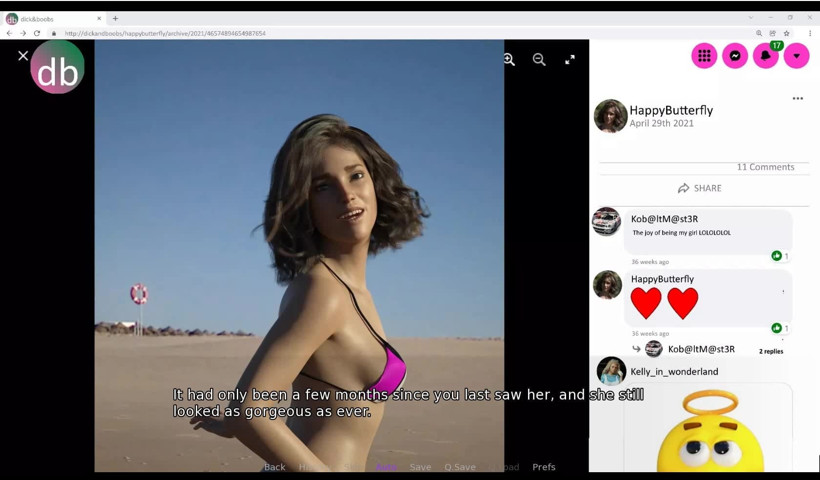Viewport: 820px width, 480px height.
Task: Open Kelly_in_wonderland avatar
Action: tap(611, 371)
